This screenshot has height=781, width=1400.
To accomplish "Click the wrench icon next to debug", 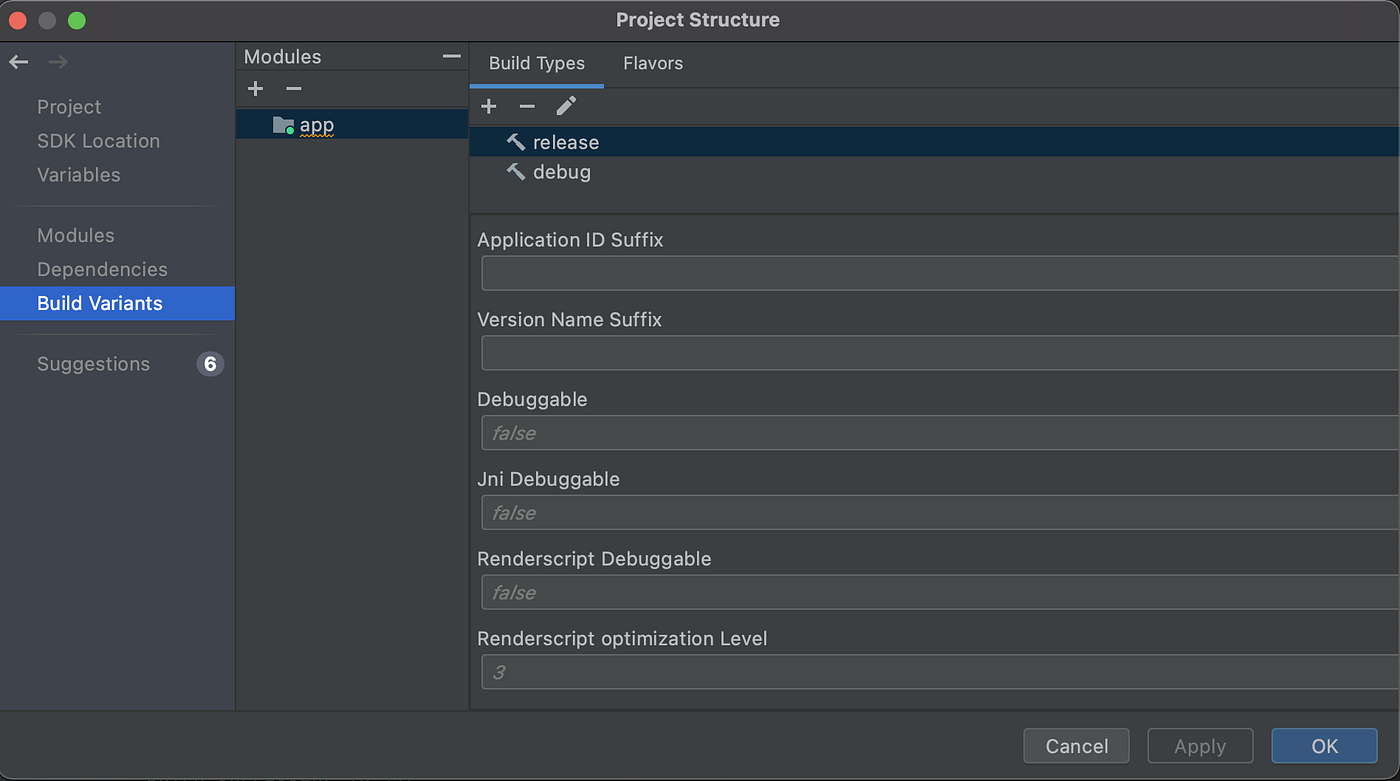I will (x=515, y=171).
